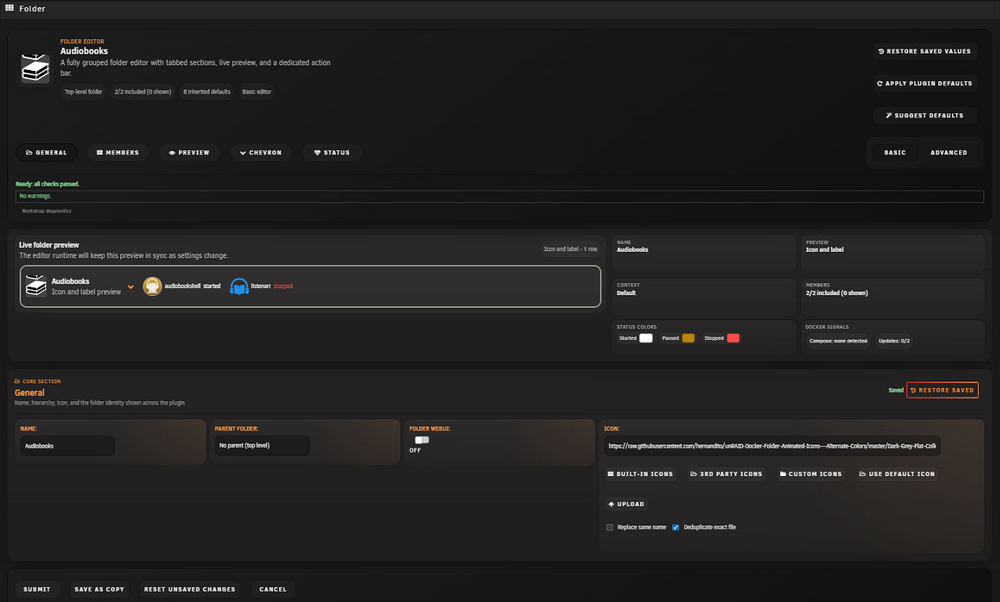Switch to the Chevron tab
Viewport: 1000px width, 602px height.
tap(261, 152)
